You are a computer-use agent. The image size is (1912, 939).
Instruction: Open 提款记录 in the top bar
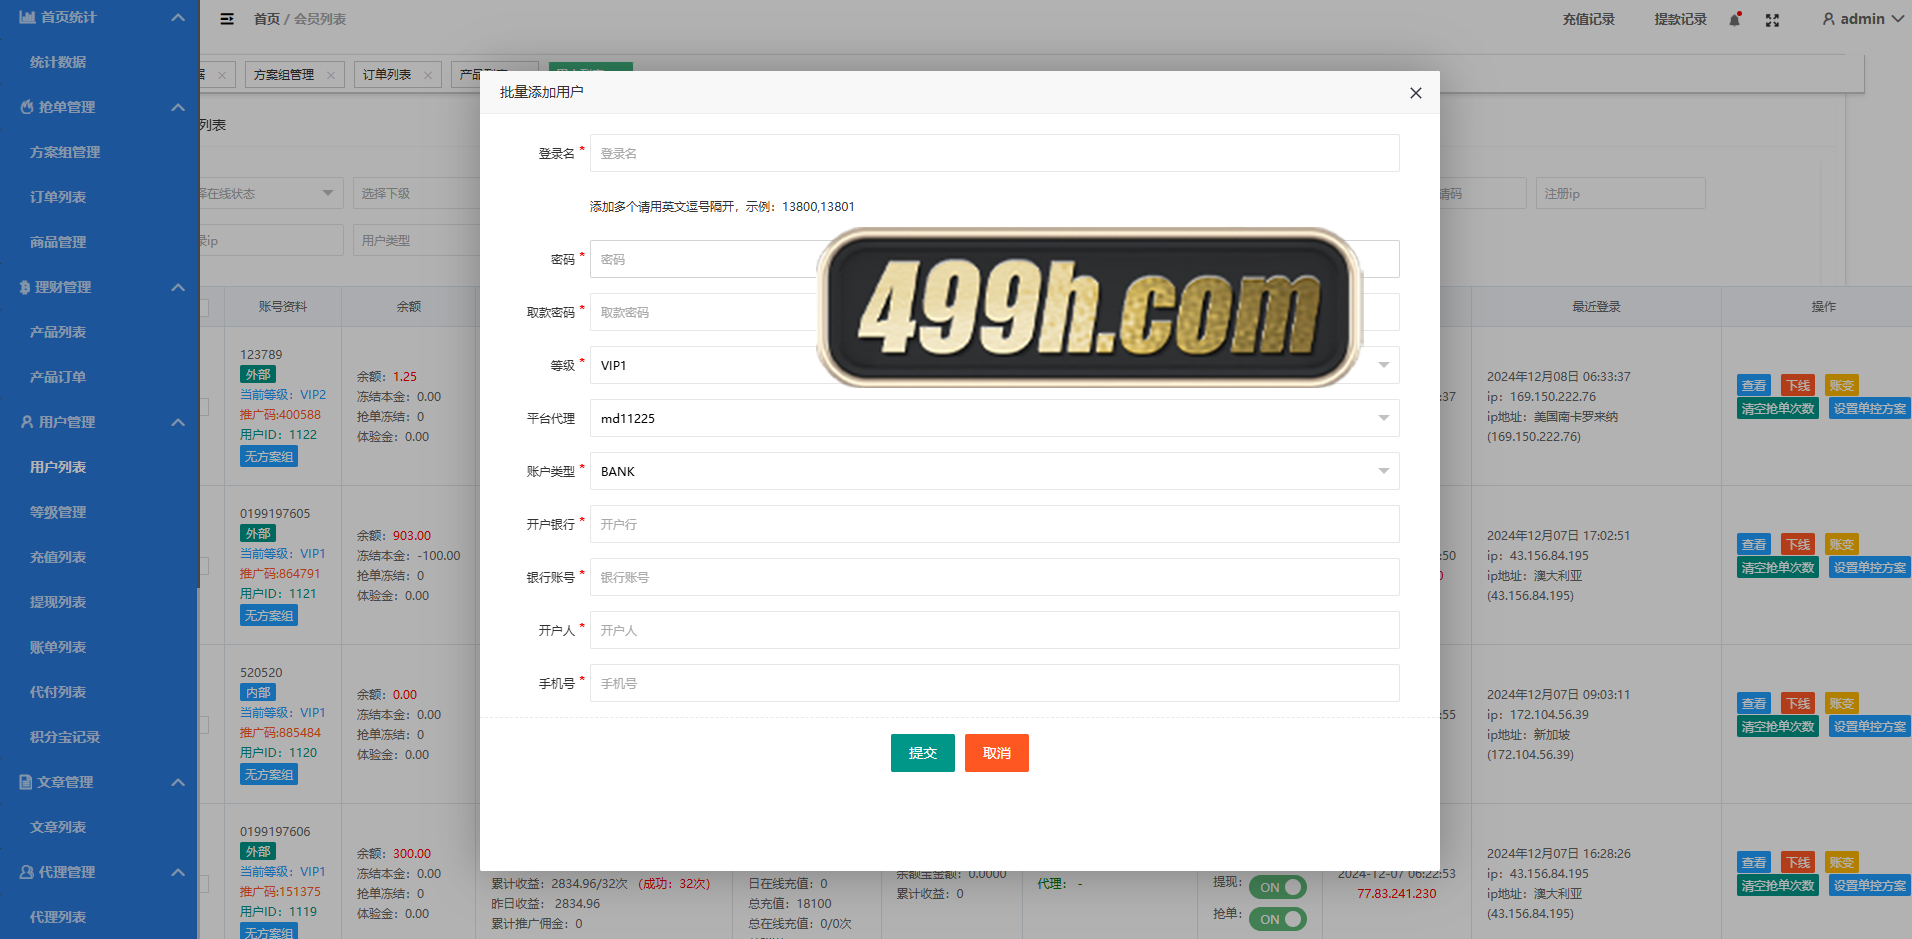[x=1681, y=19]
